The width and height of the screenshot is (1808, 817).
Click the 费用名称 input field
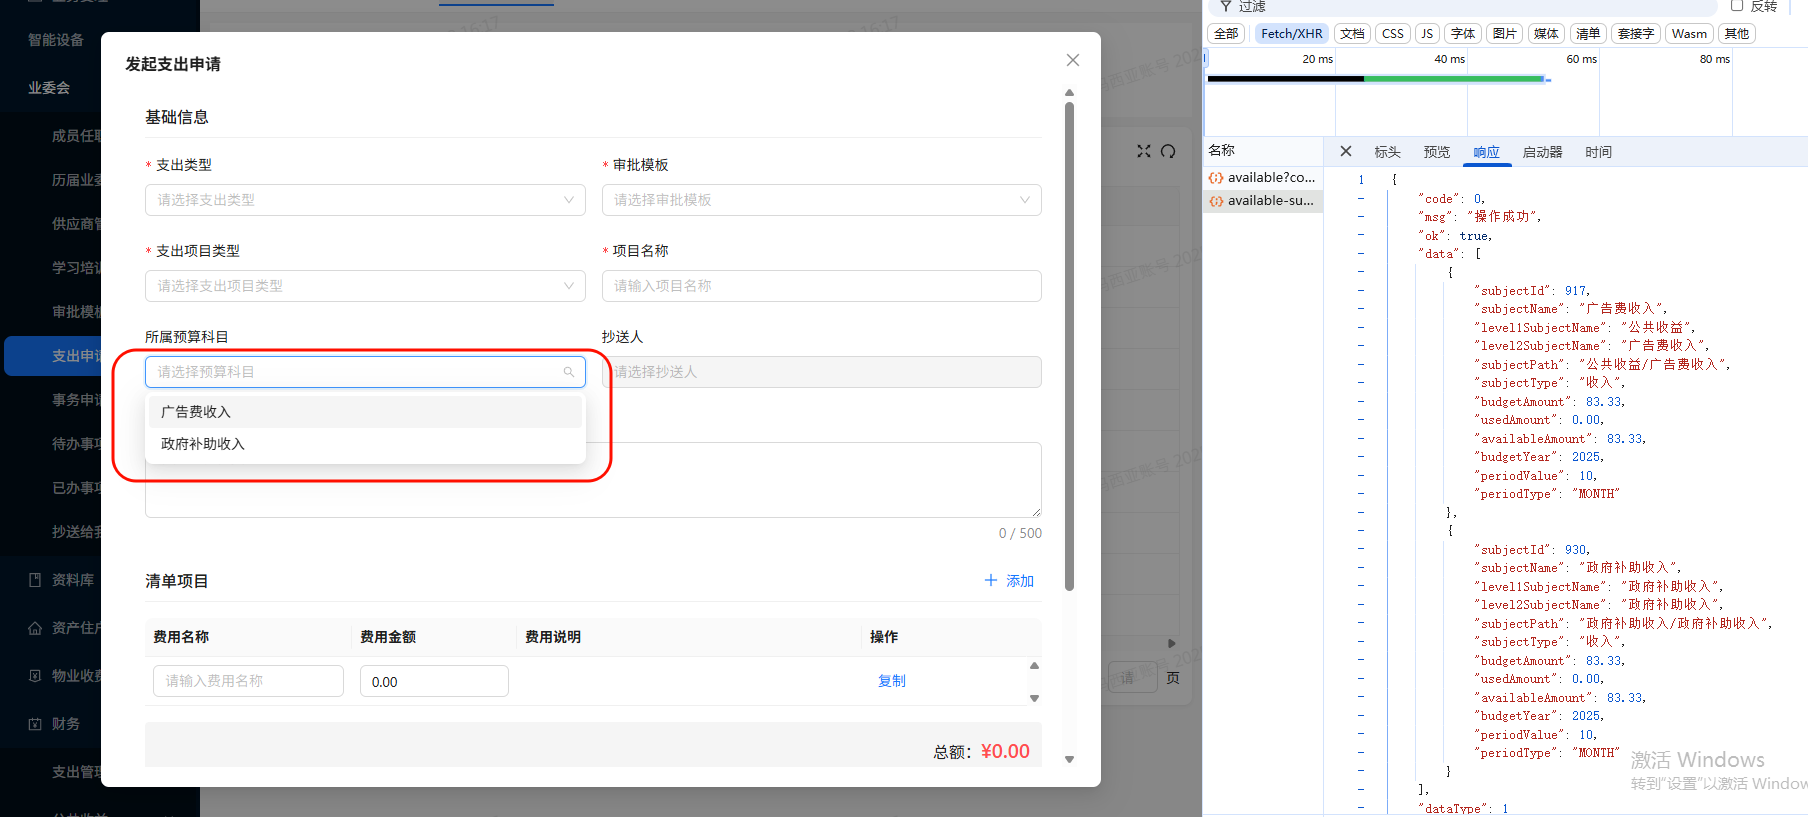(248, 681)
